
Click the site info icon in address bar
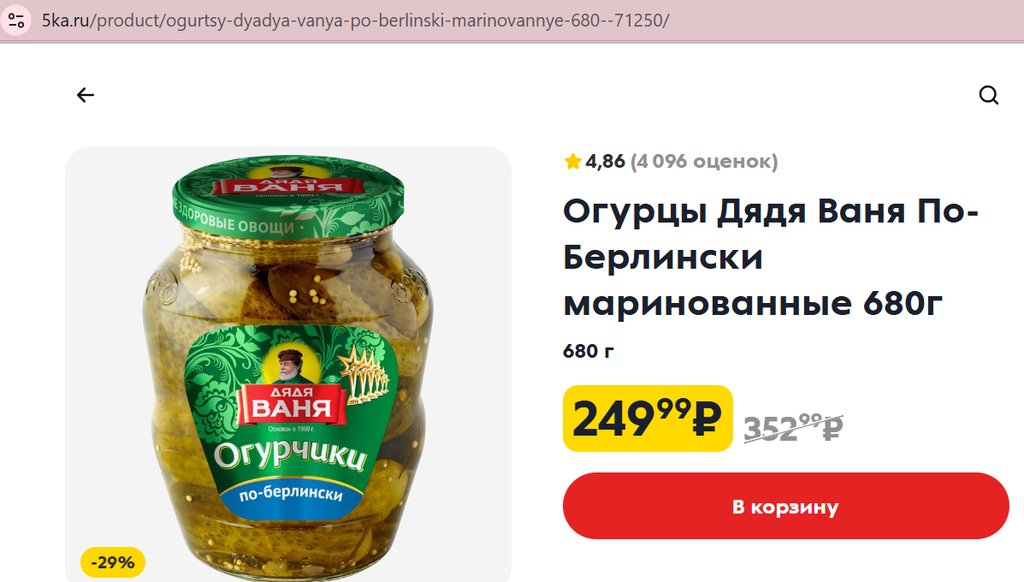[x=16, y=20]
